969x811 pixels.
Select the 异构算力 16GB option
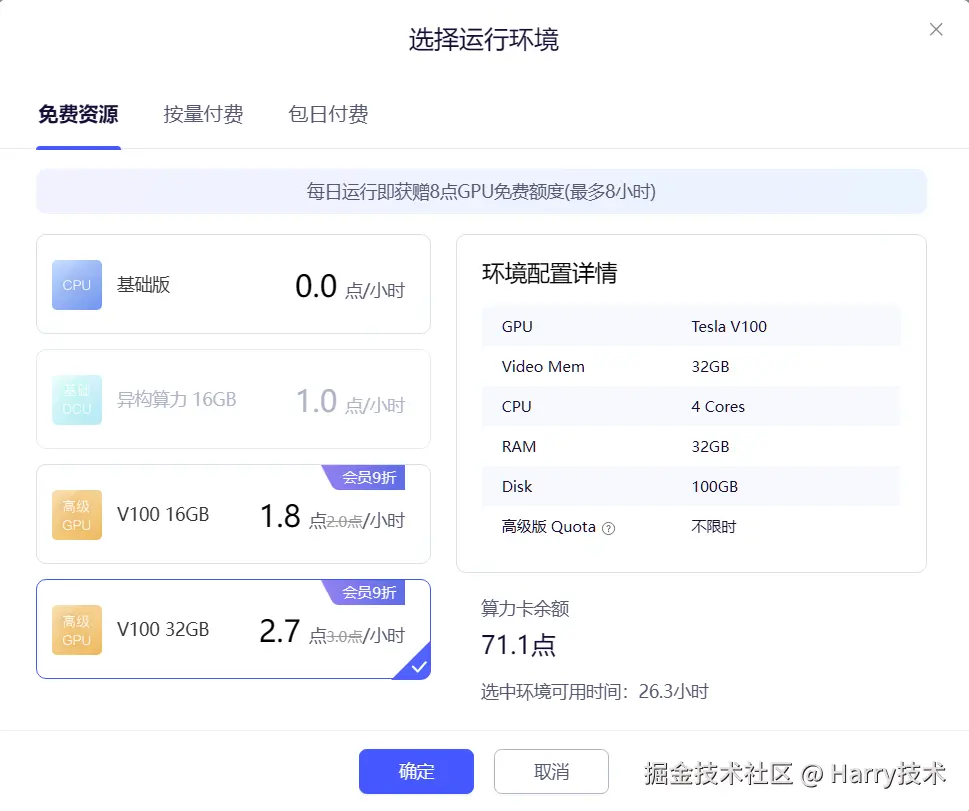[234, 399]
